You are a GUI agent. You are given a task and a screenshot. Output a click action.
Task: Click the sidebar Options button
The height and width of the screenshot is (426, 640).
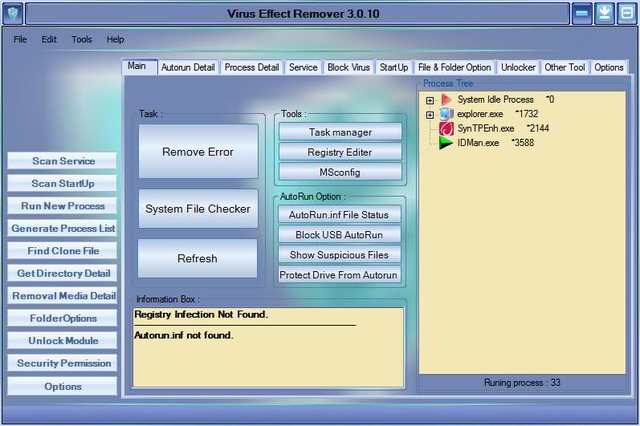coord(62,386)
